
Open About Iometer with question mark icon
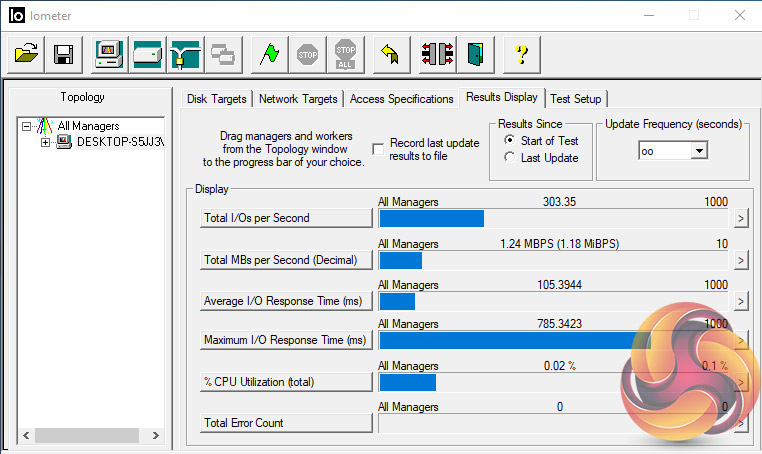[x=521, y=54]
